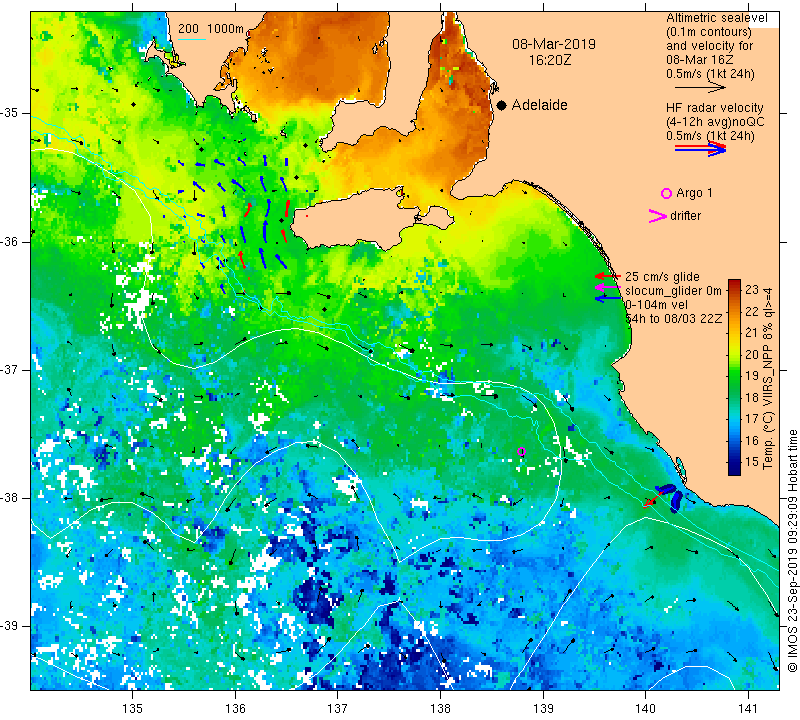The width and height of the screenshot is (800, 720).
Task: Click the '0.5m/s (1kt 24h)' altimetric scale text
Action: pyautogui.click(x=710, y=73)
